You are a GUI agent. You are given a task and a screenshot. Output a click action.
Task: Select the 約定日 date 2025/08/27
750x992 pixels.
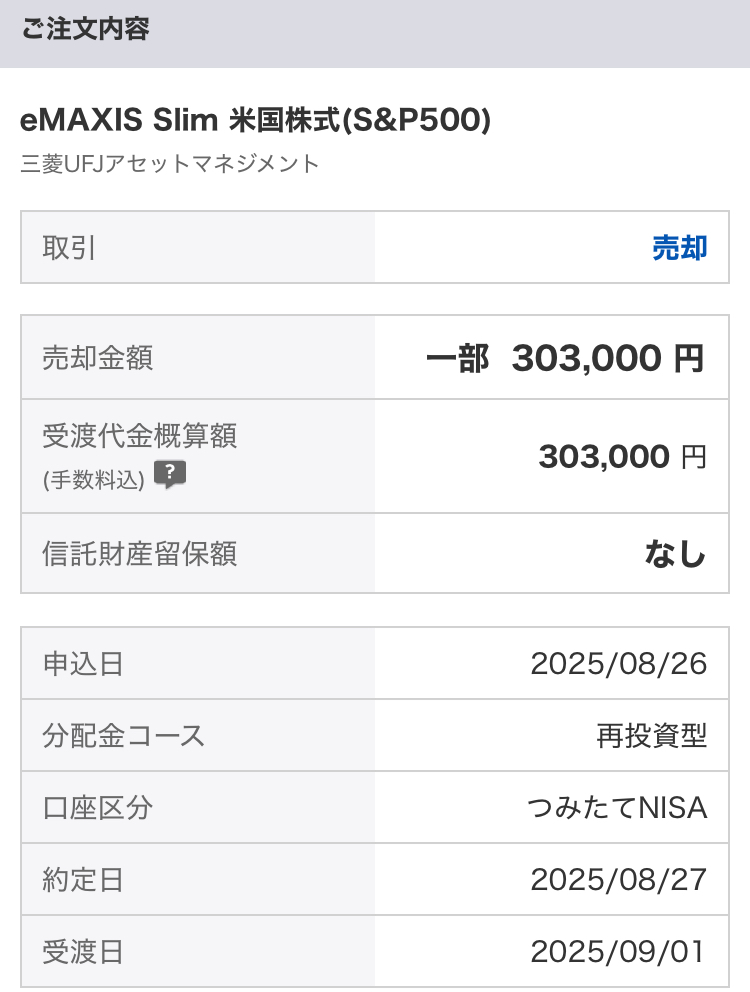pyautogui.click(x=618, y=880)
